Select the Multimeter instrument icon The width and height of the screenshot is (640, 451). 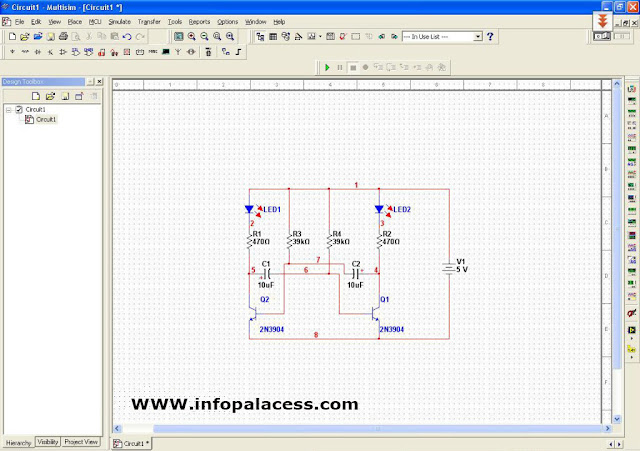point(632,89)
